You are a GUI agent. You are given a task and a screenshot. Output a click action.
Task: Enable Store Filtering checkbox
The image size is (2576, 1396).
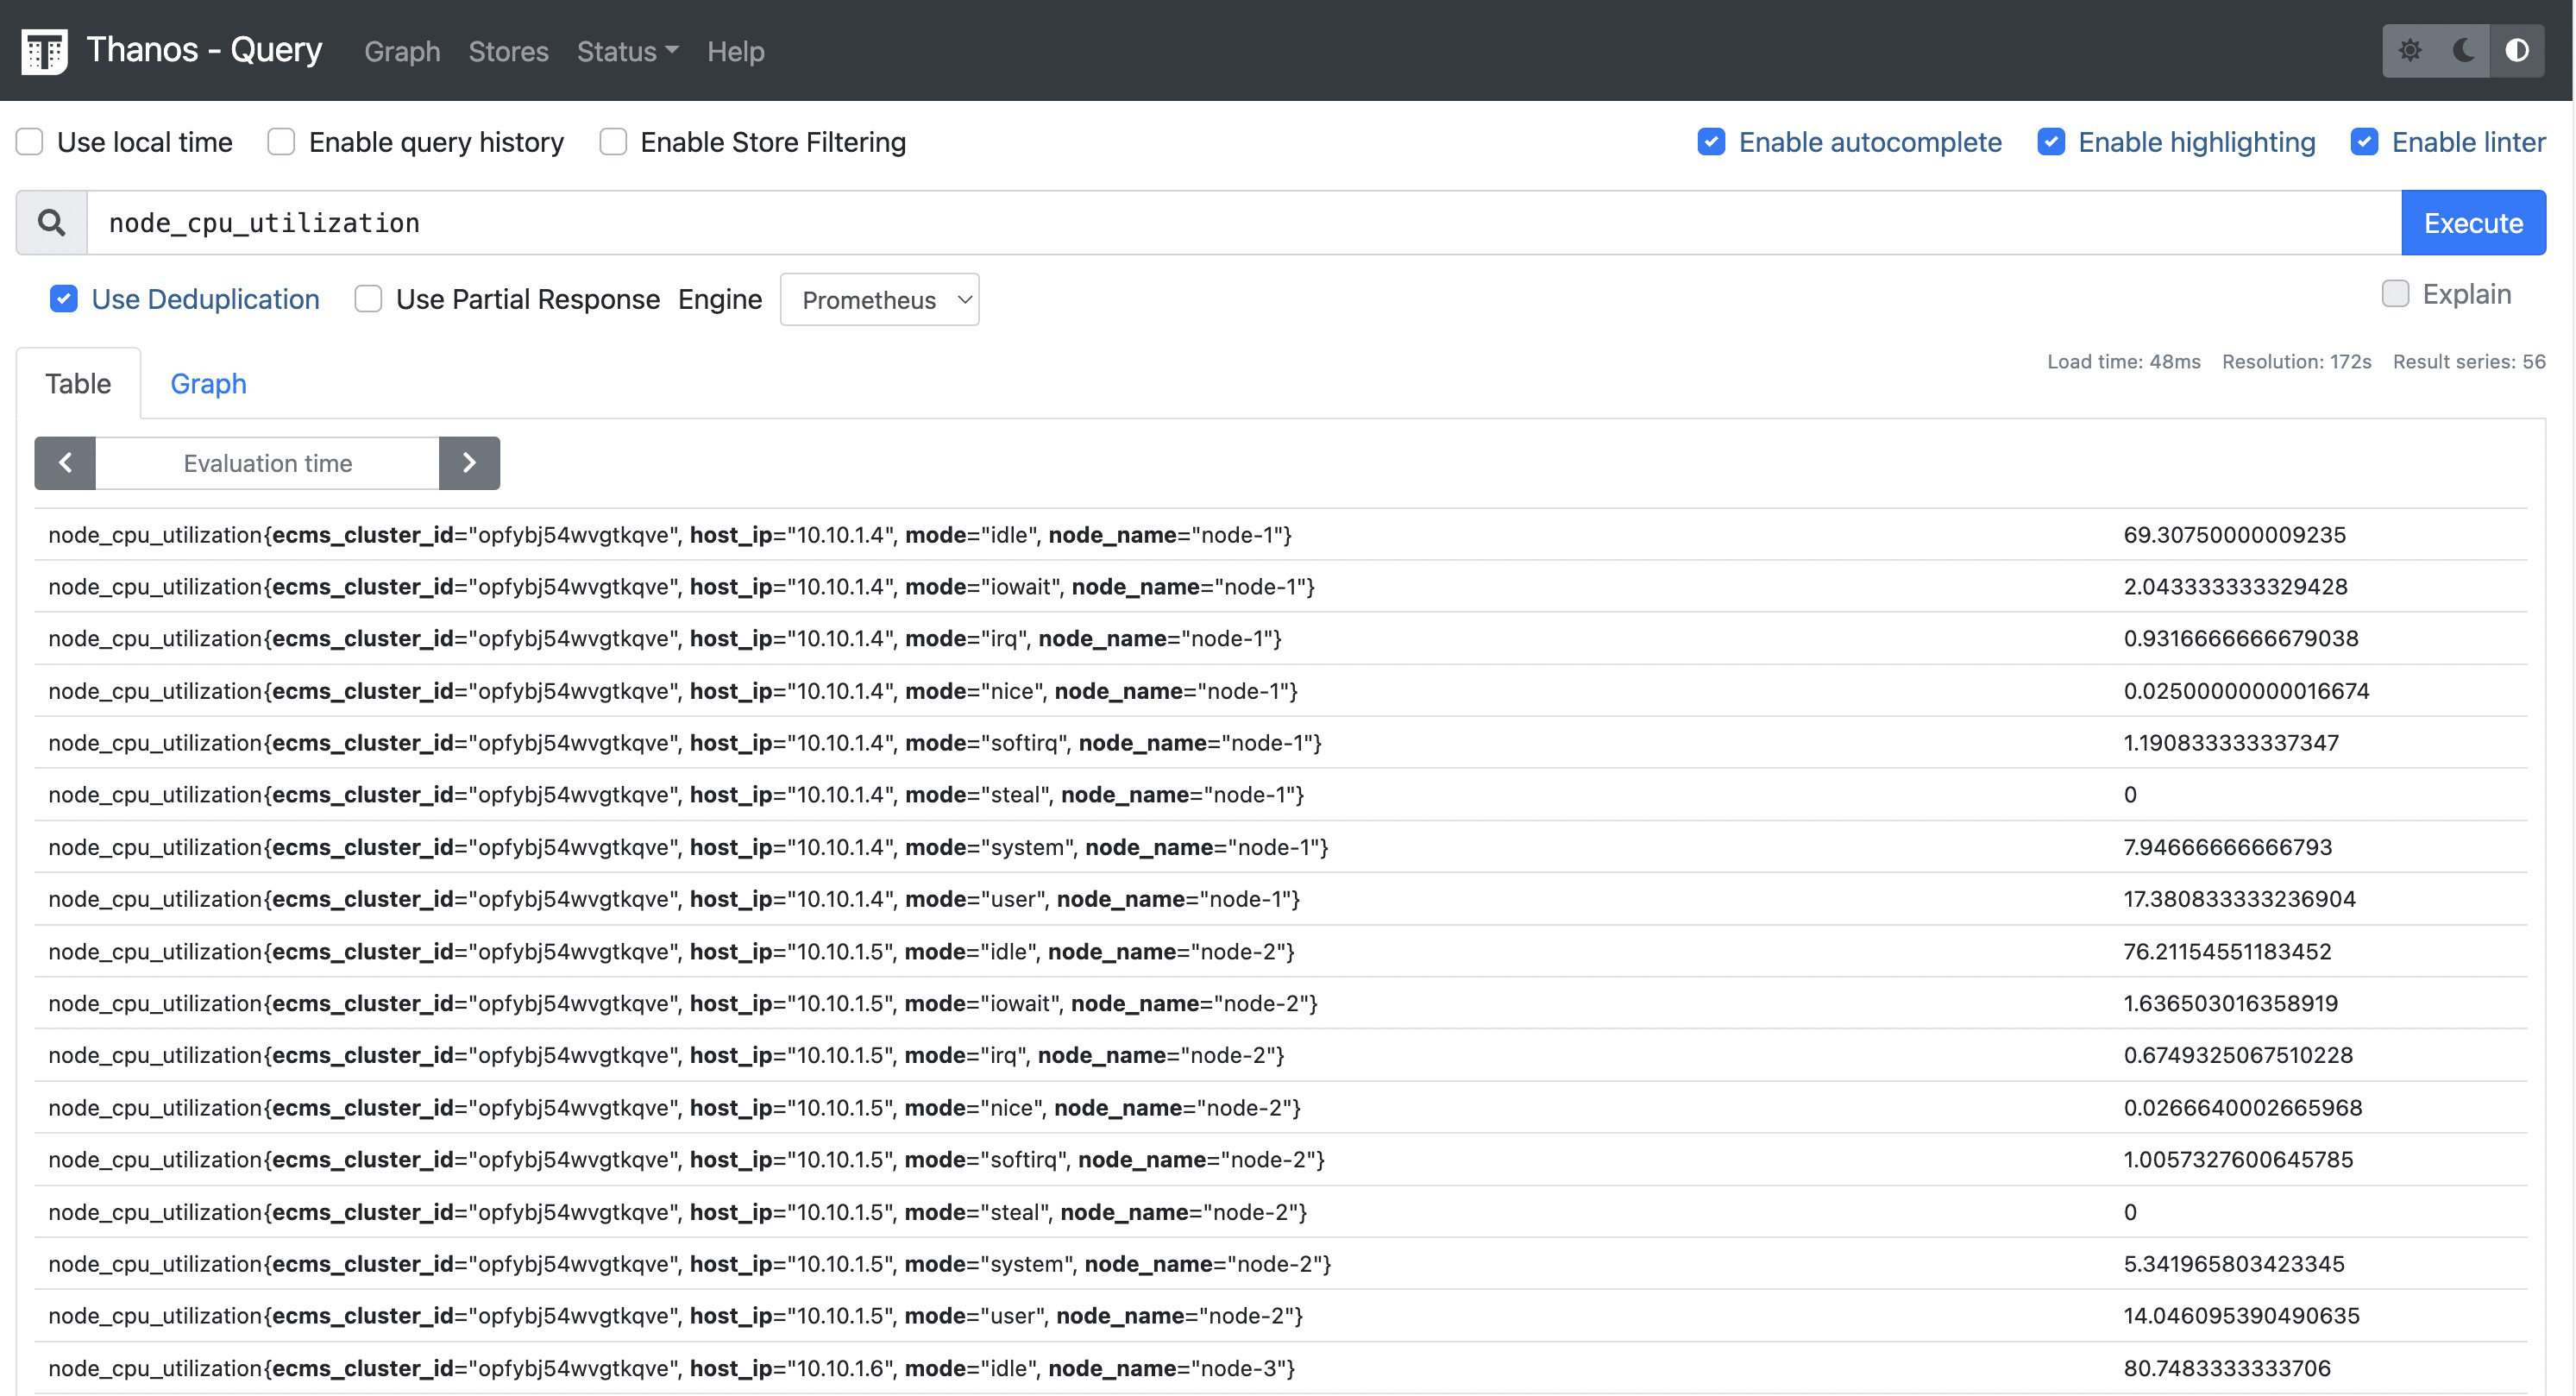pyautogui.click(x=613, y=142)
